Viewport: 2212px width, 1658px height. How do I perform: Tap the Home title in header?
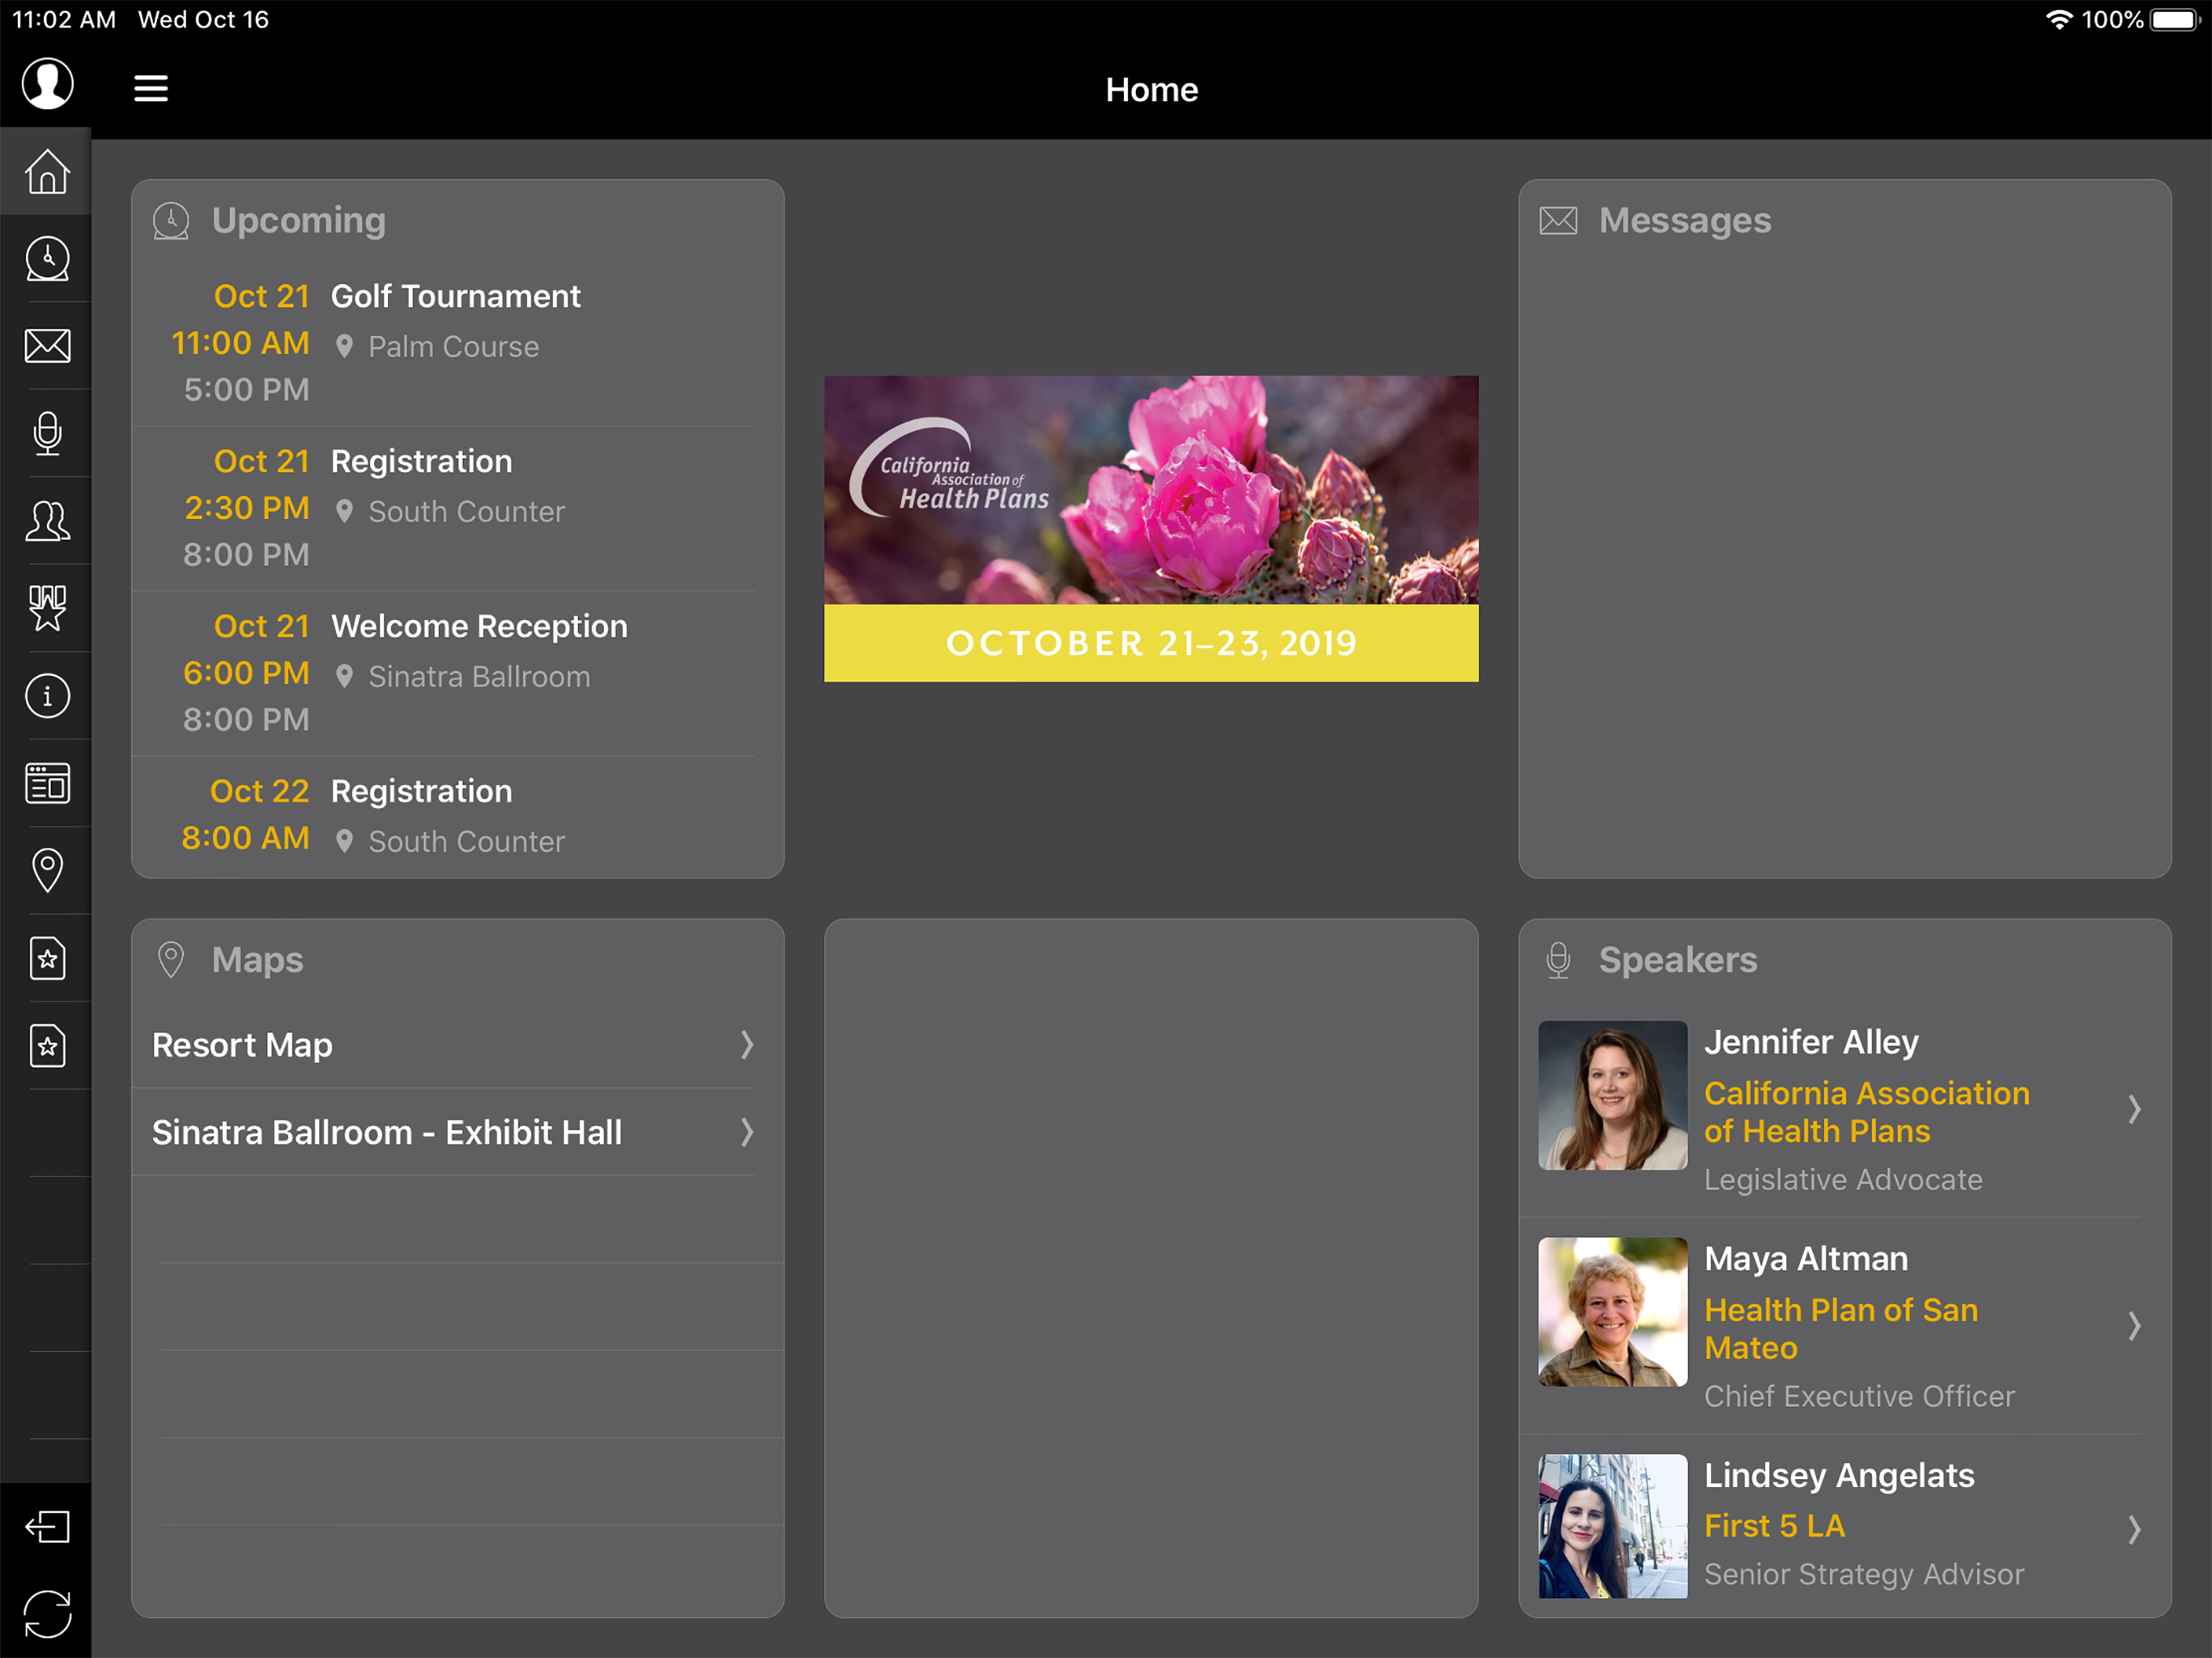pyautogui.click(x=1151, y=90)
